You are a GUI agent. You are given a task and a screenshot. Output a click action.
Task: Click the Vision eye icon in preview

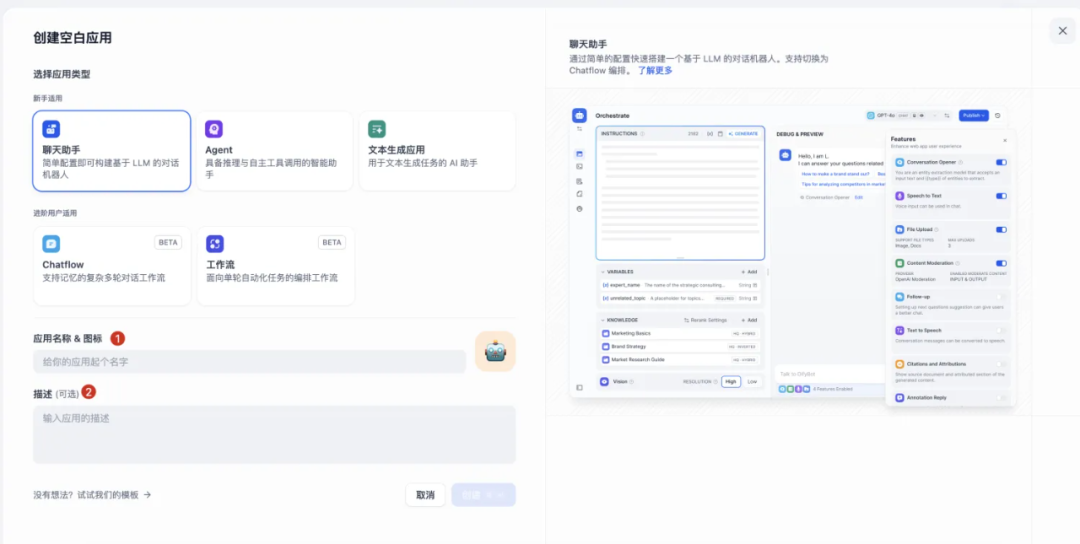click(x=604, y=381)
